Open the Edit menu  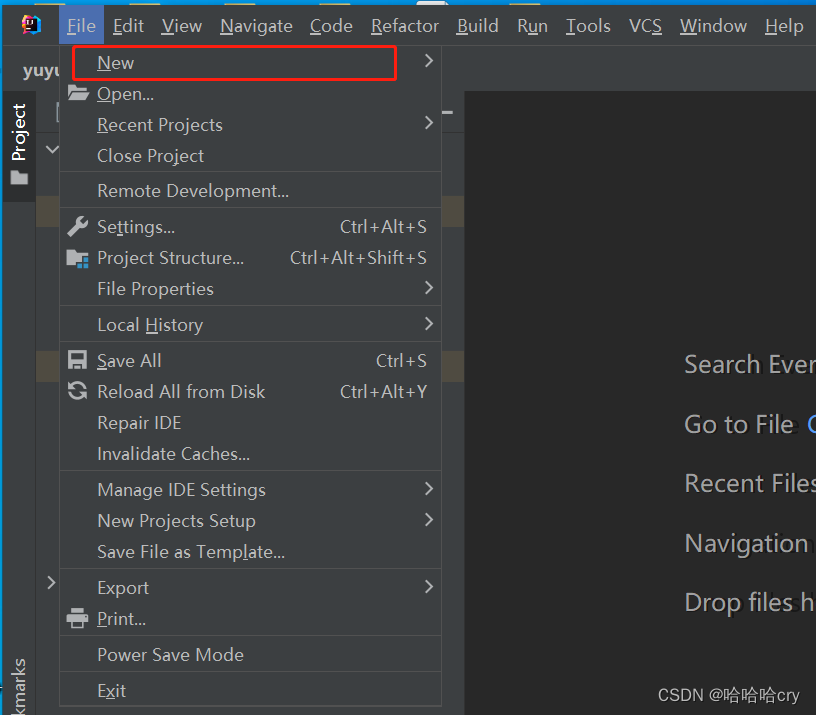tap(128, 25)
